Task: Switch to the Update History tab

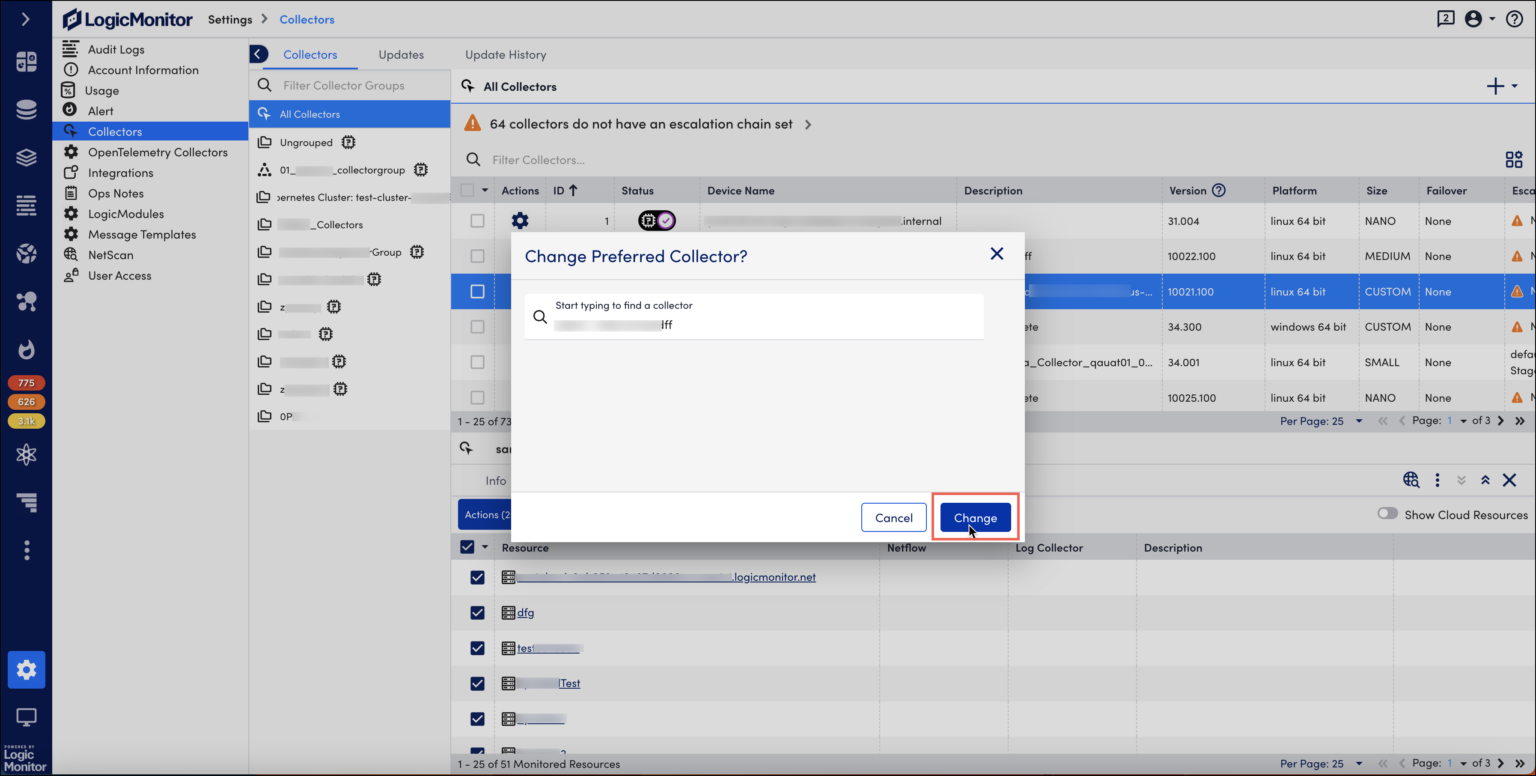Action: coord(505,55)
